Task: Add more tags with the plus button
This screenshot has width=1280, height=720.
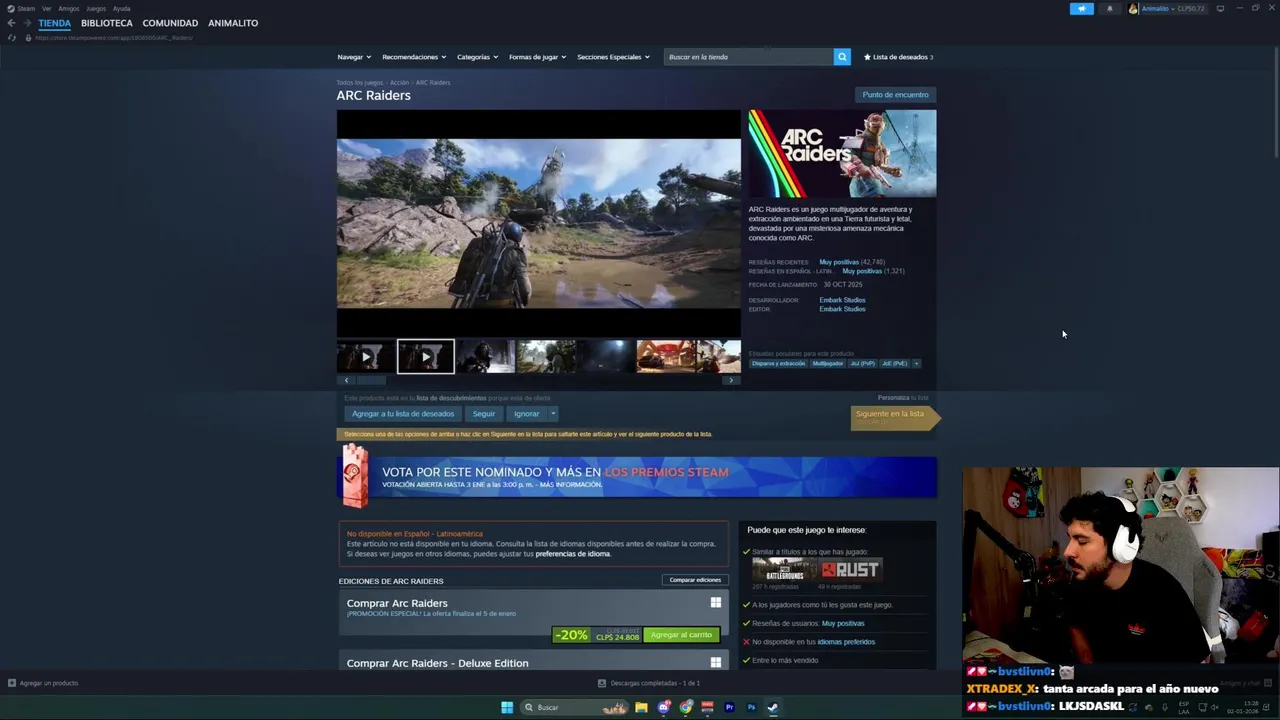Action: pos(916,363)
